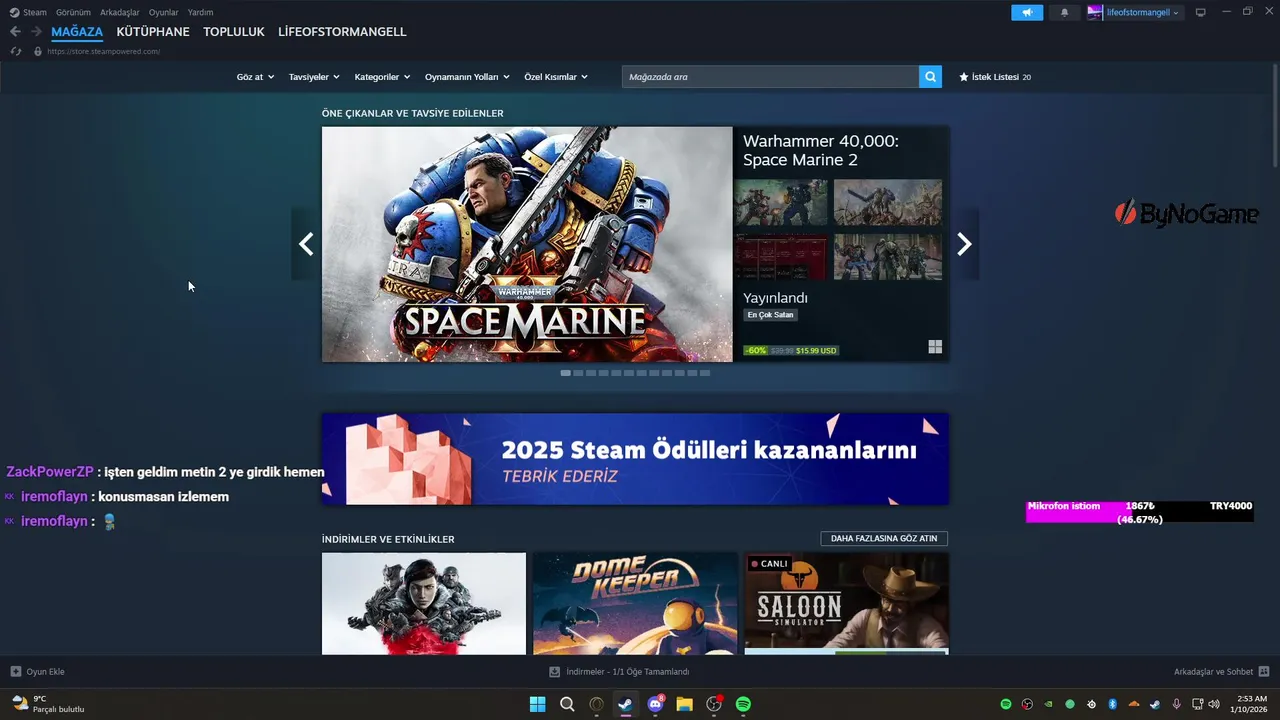Image resolution: width=1280 pixels, height=720 pixels.
Task: Open Discord from the taskbar
Action: click(x=656, y=704)
